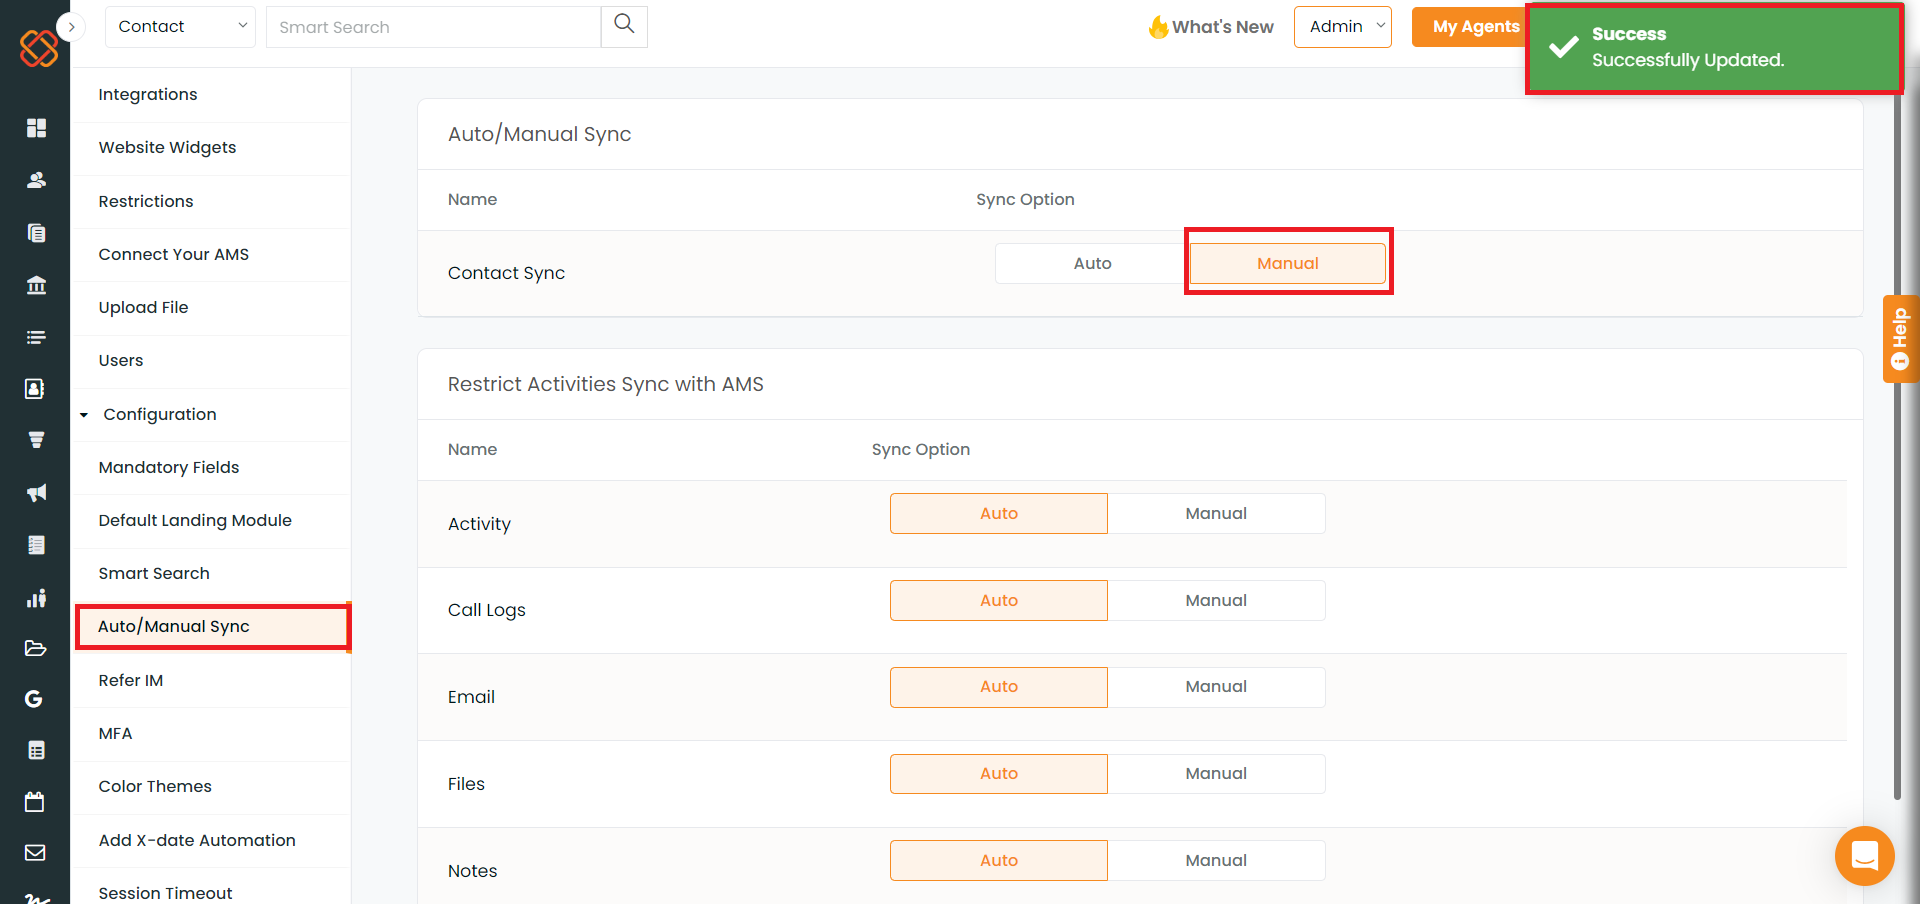Viewport: 1920px width, 904px height.
Task: Open the chat bubble support widget
Action: click(x=1864, y=856)
